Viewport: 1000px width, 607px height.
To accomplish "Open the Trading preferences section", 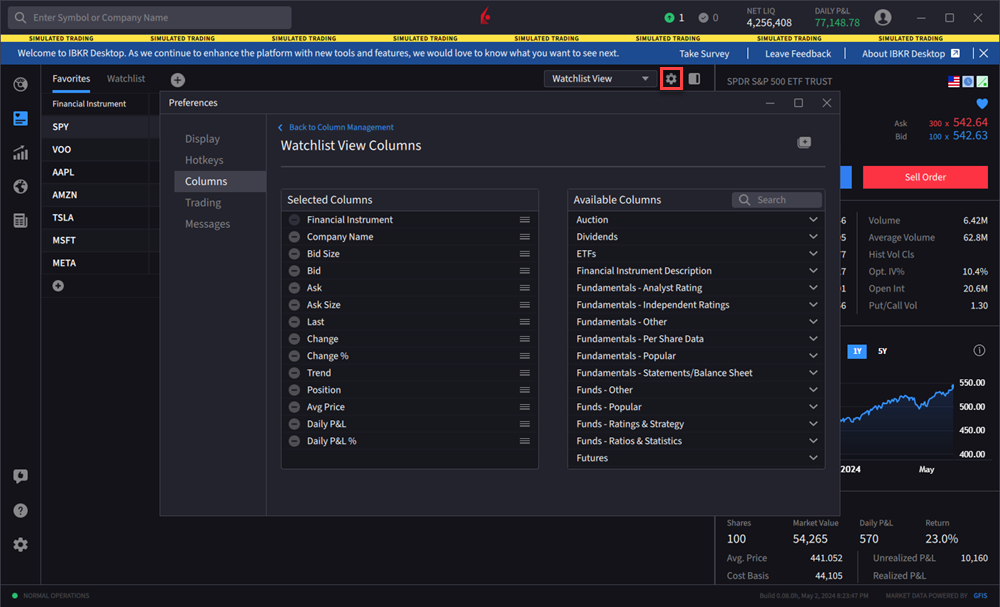I will 203,203.
